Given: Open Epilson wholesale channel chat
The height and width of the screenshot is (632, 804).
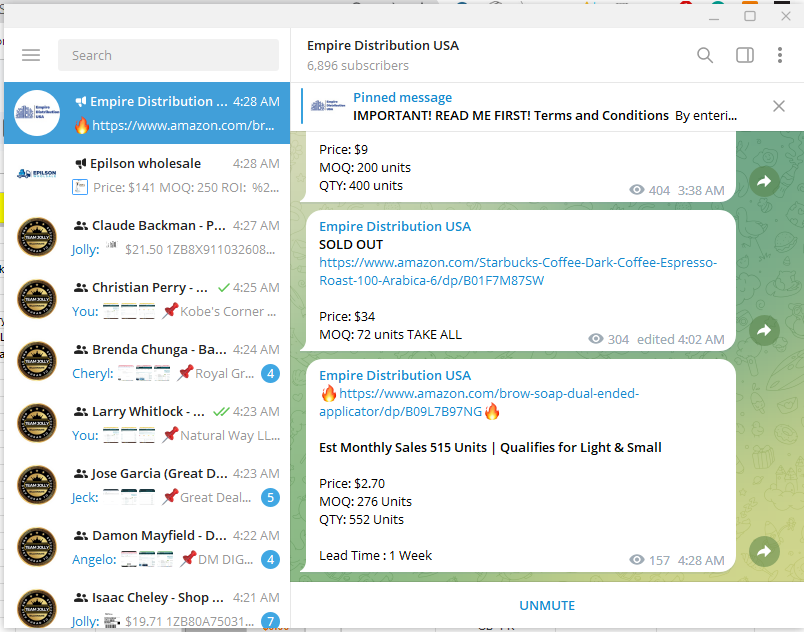Looking at the screenshot, I should click(x=147, y=175).
